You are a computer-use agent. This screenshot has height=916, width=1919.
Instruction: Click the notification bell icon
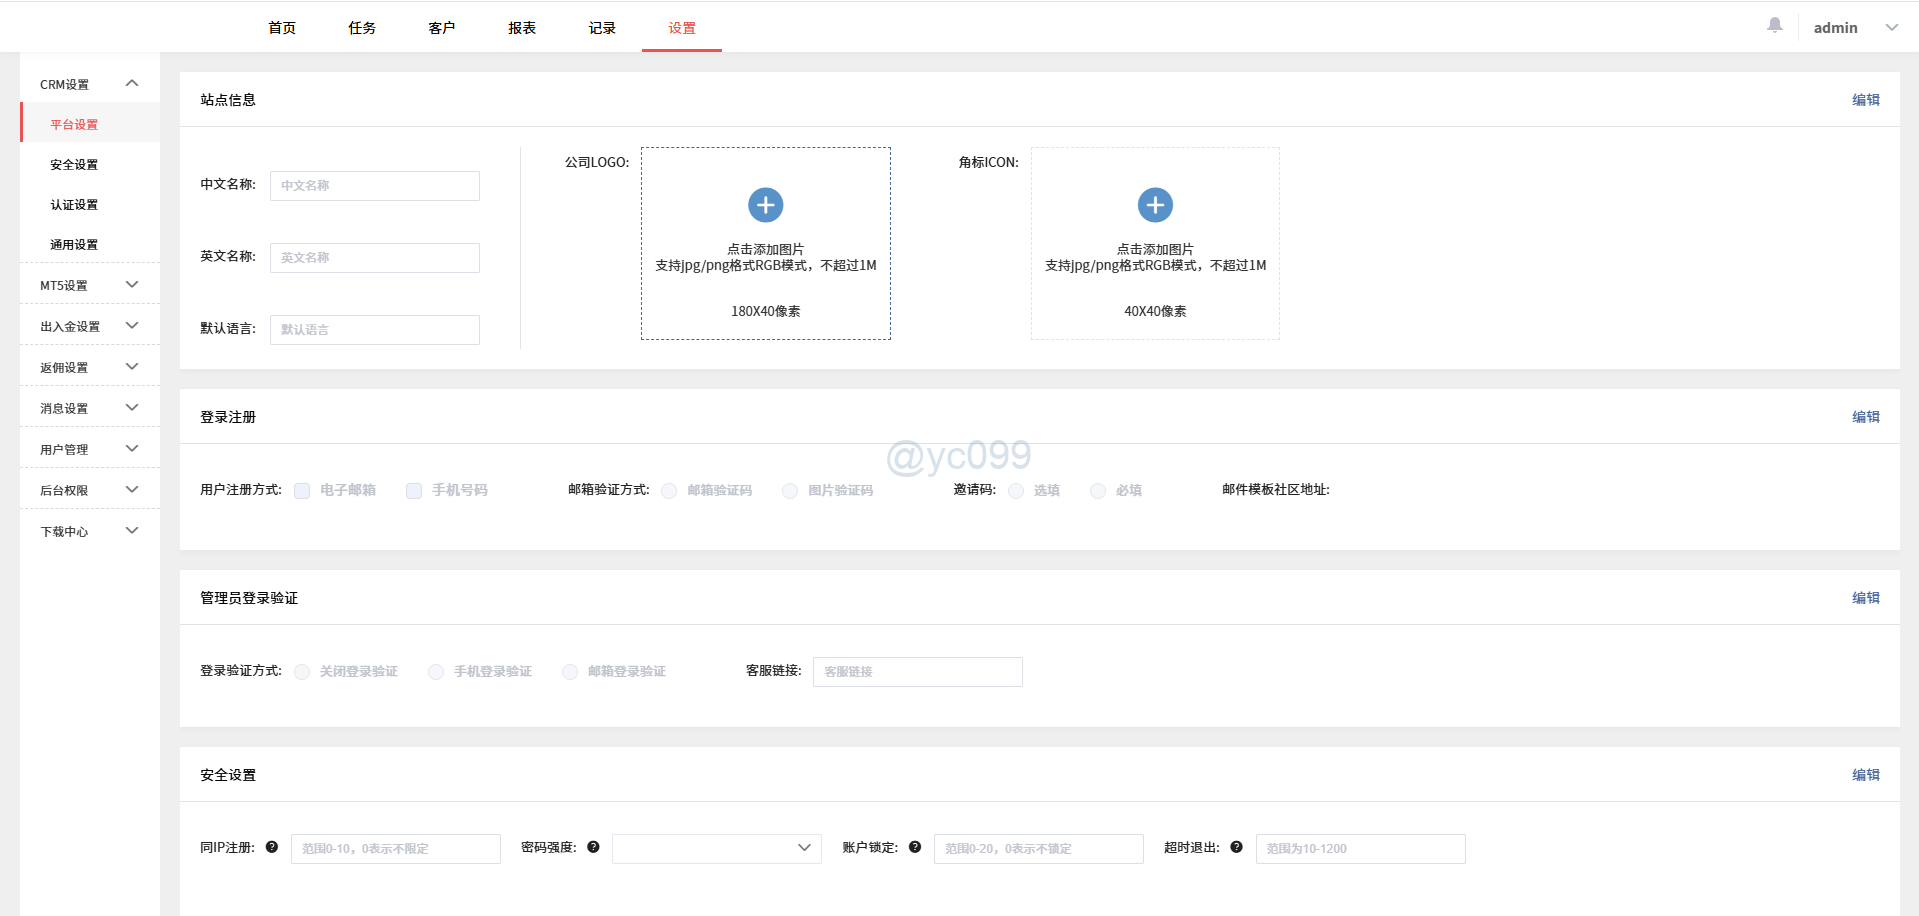1774,24
